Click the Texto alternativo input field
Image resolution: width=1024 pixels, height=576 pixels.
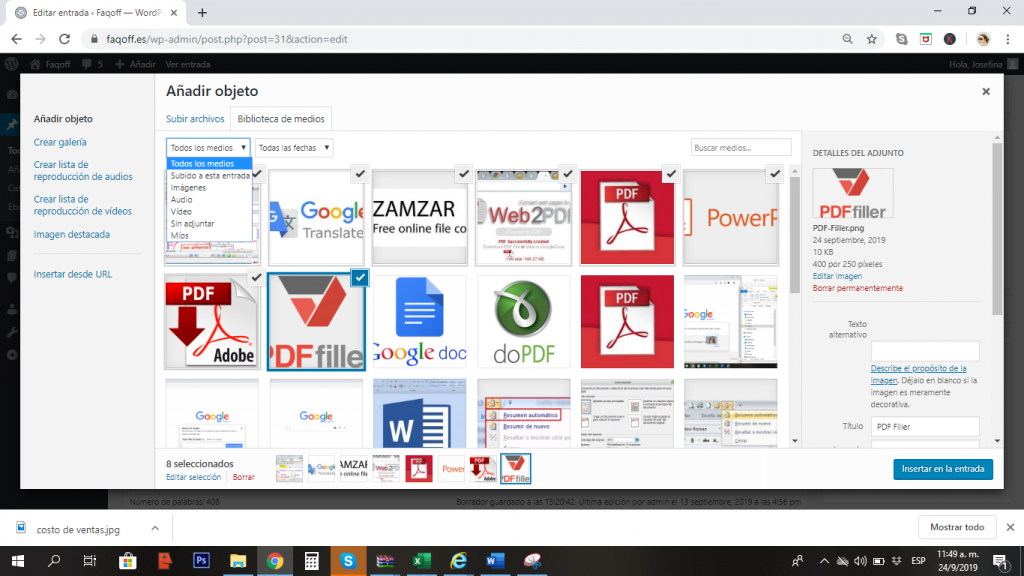click(x=925, y=351)
